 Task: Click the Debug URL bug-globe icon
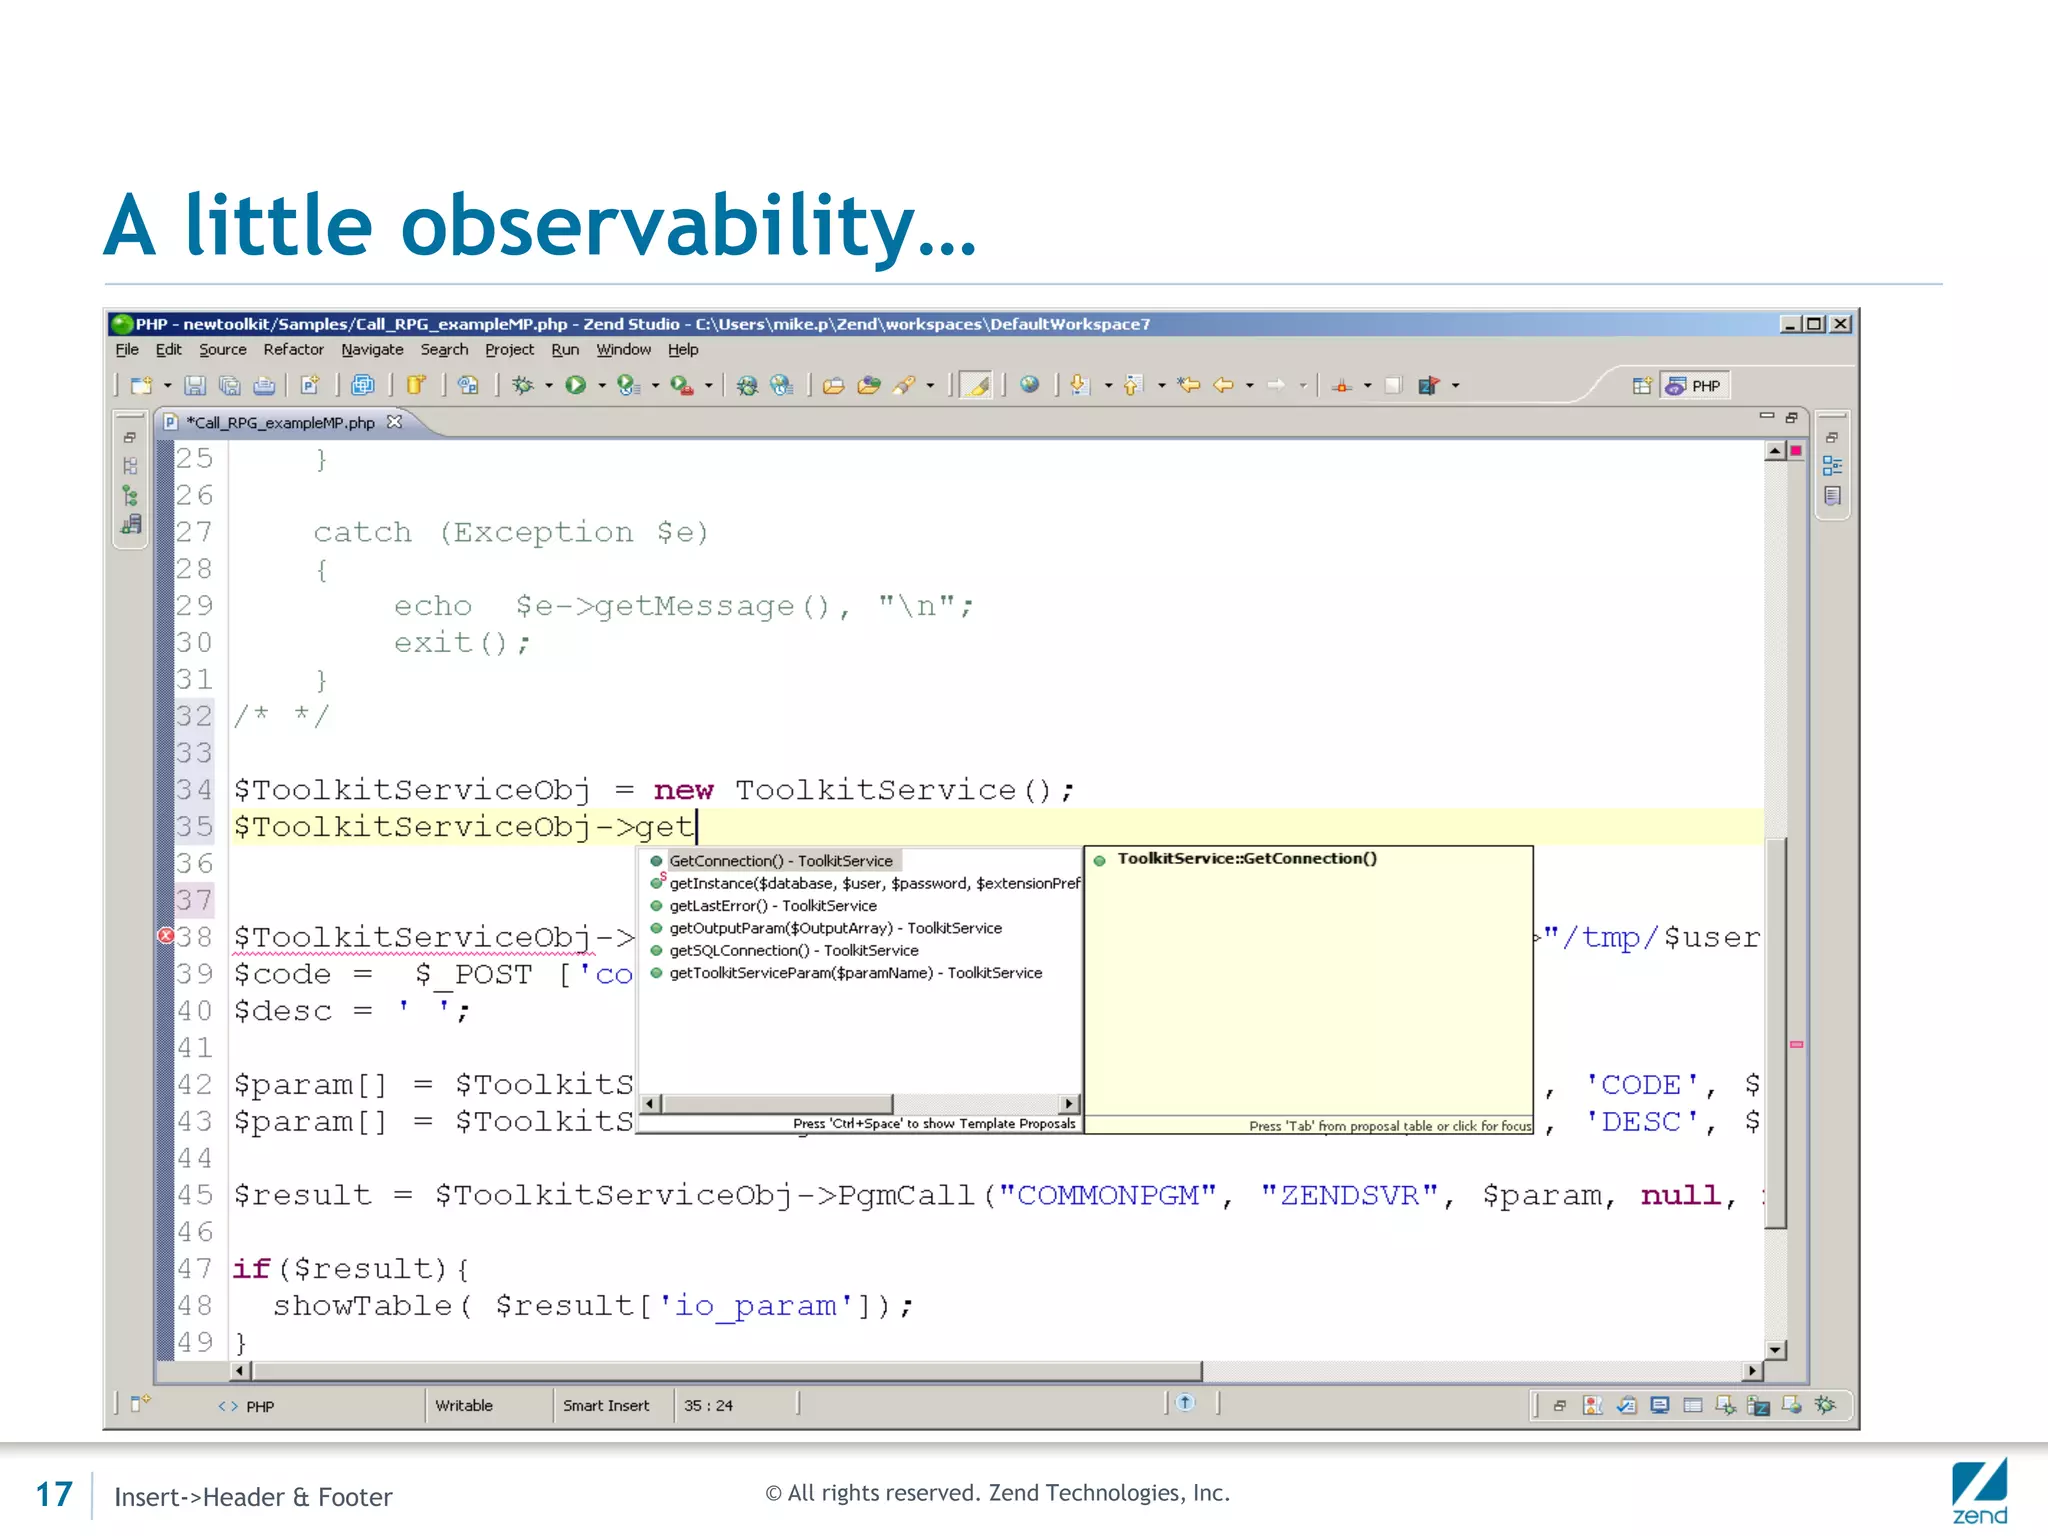[747, 385]
